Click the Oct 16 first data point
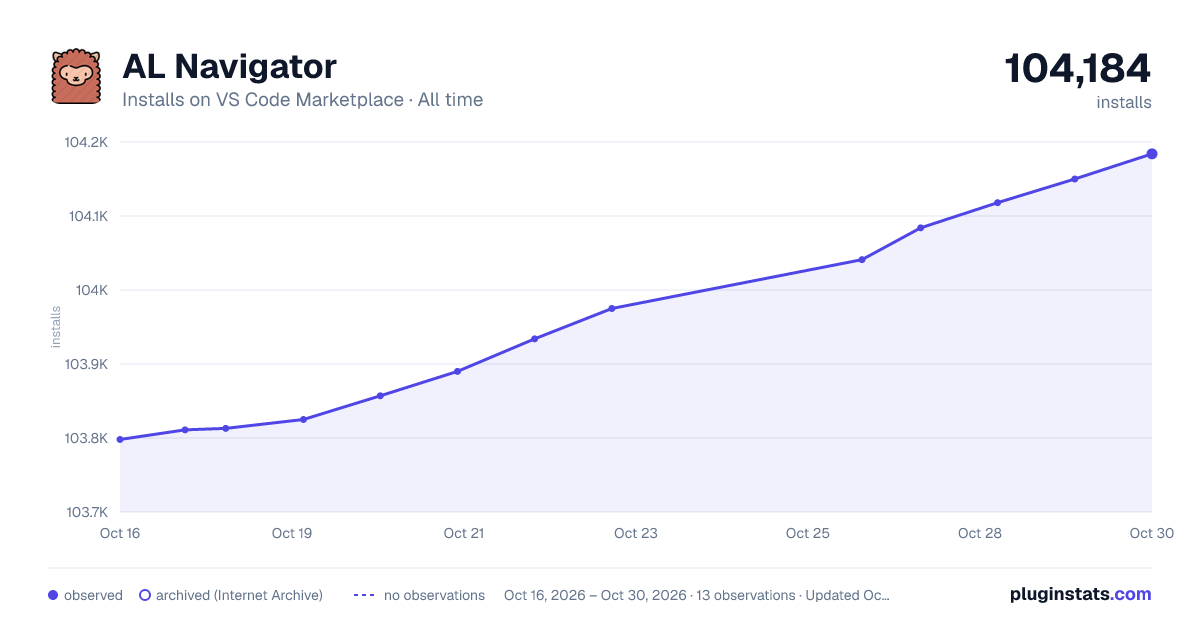This screenshot has width=1200, height=630. [x=120, y=439]
